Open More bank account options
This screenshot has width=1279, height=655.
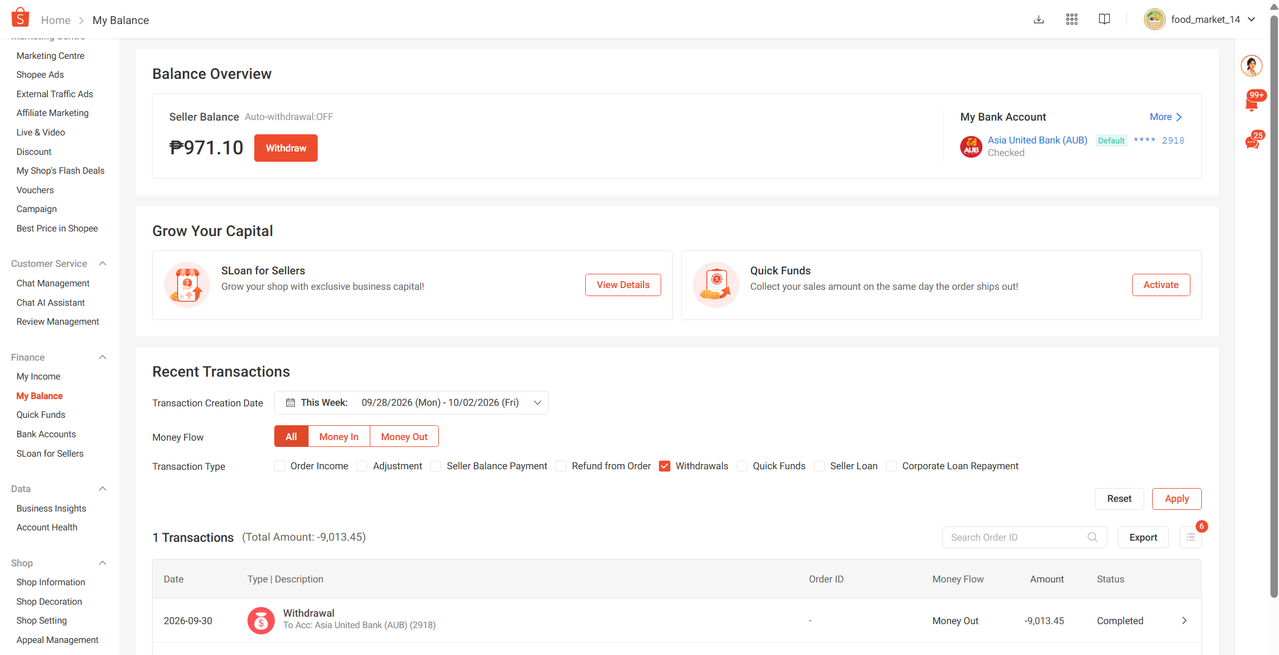pyautogui.click(x=1166, y=117)
